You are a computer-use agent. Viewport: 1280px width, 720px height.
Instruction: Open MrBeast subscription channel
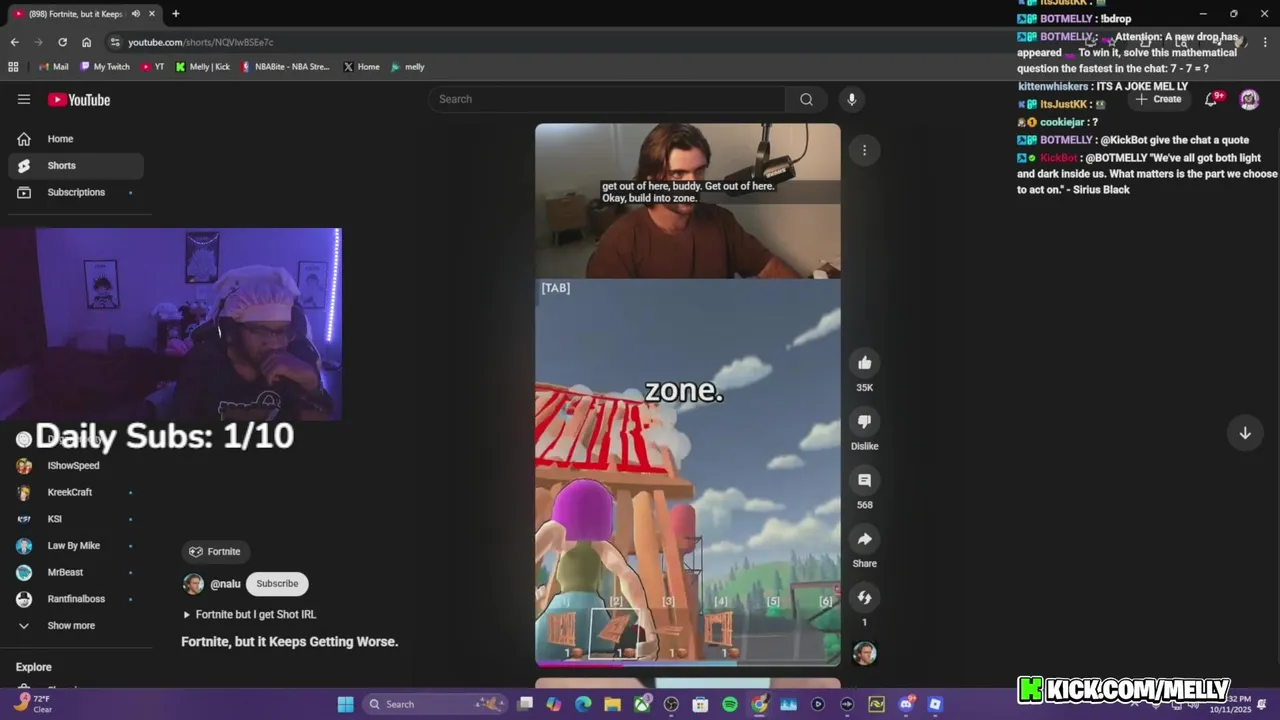pos(76,572)
